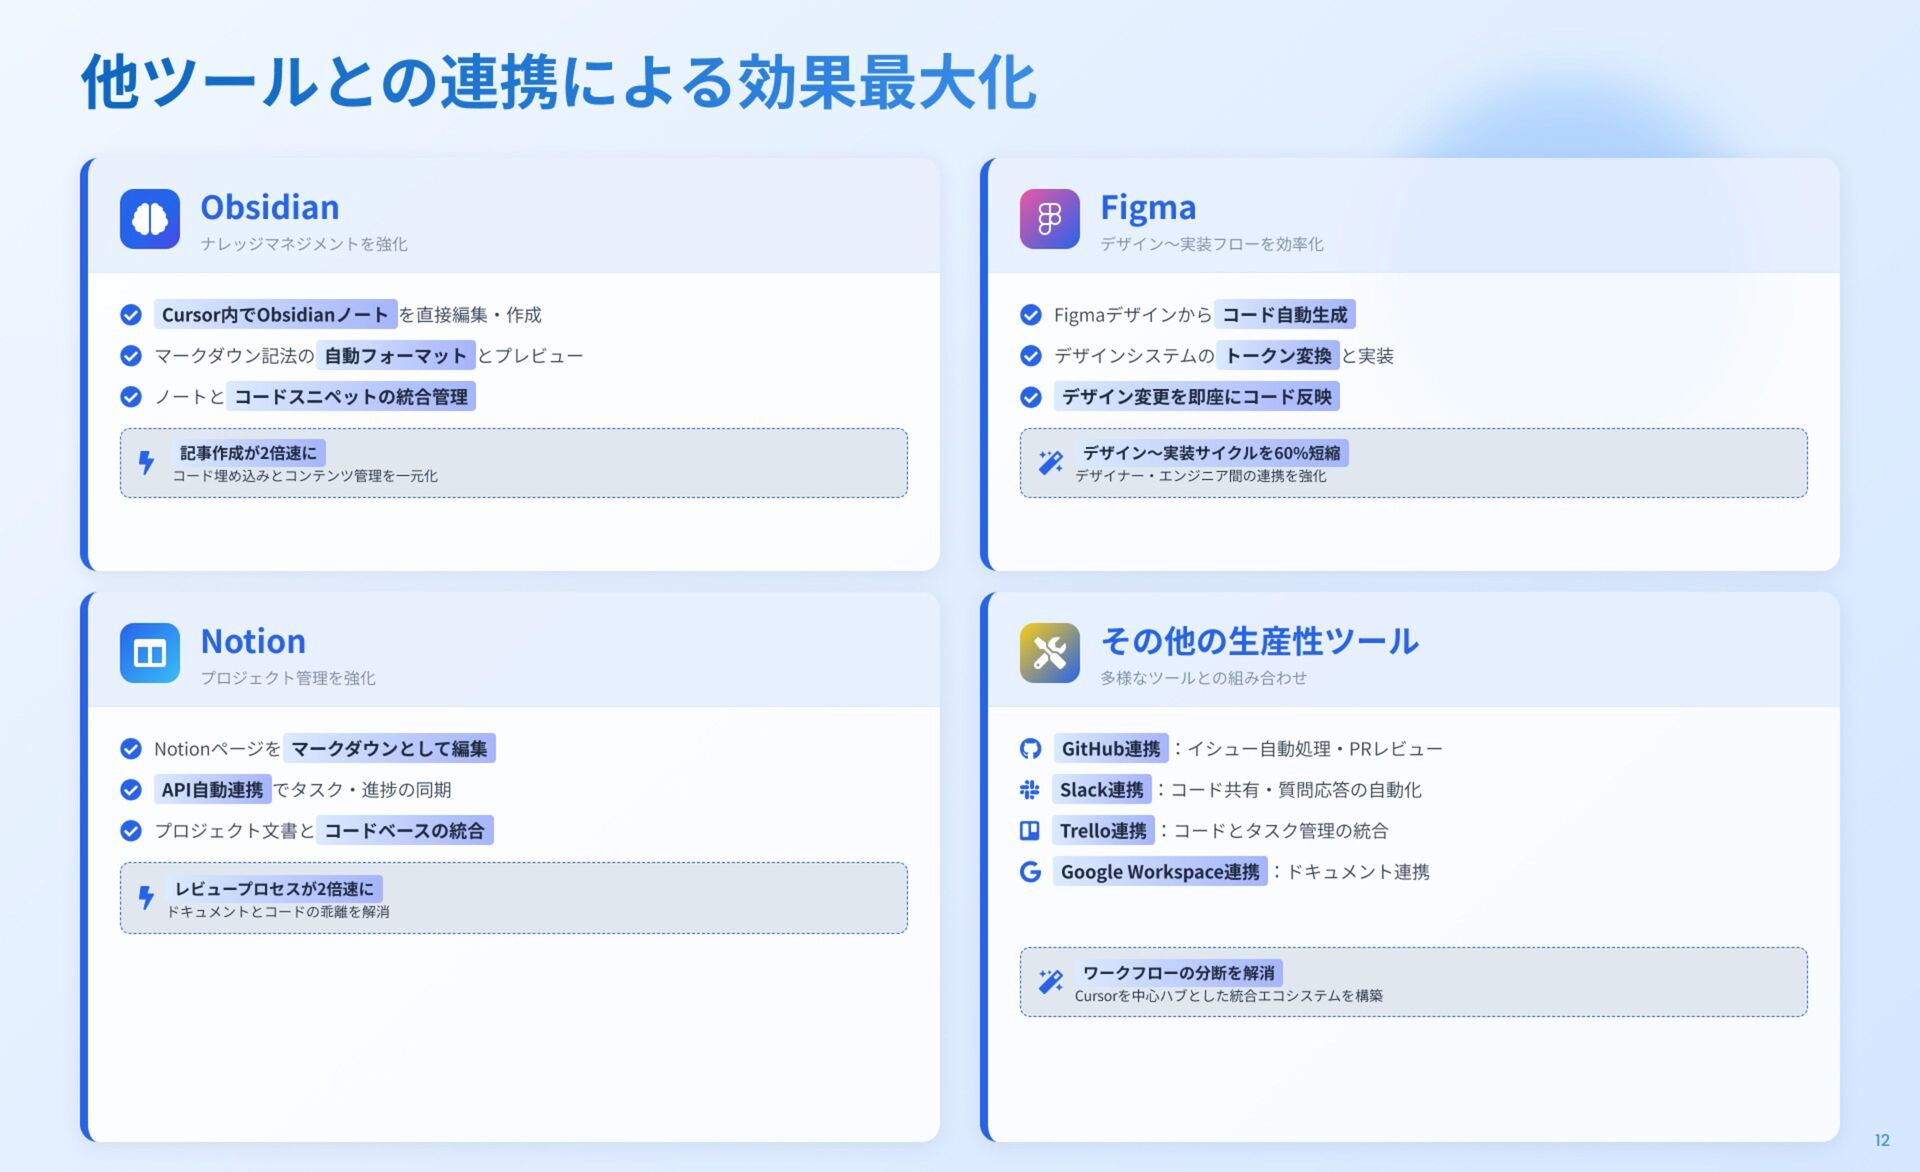Click magic wand icon beside ワークフローの分断を解消
This screenshot has height=1172, width=1920.
point(1050,981)
